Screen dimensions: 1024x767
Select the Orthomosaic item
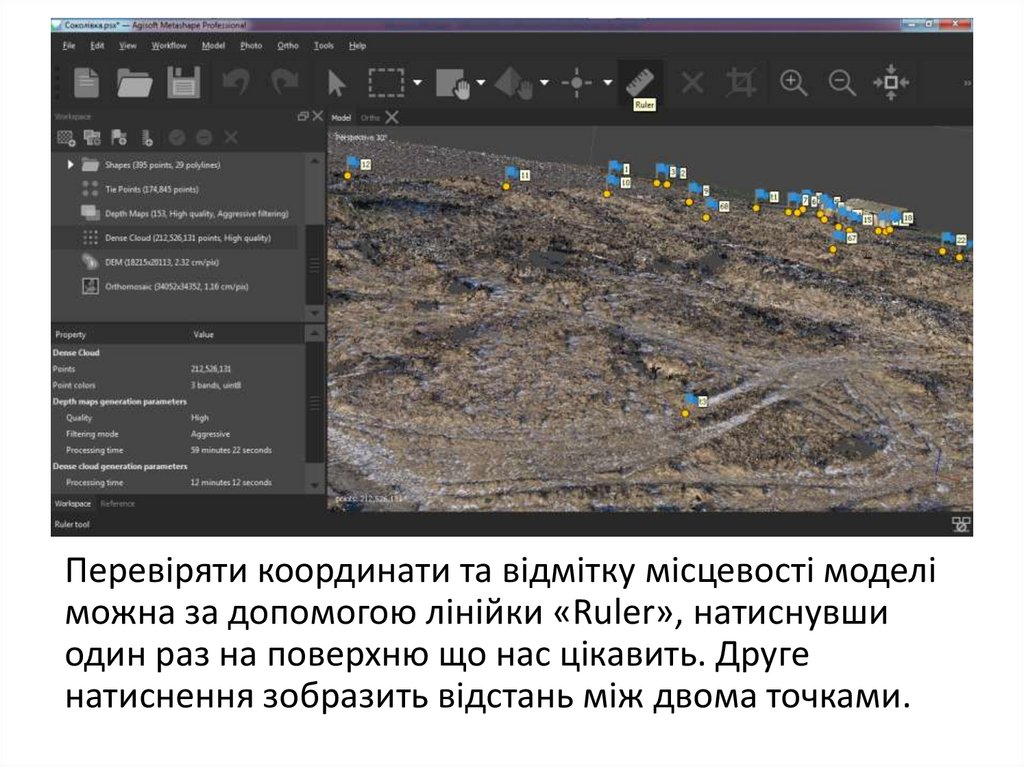point(177,287)
